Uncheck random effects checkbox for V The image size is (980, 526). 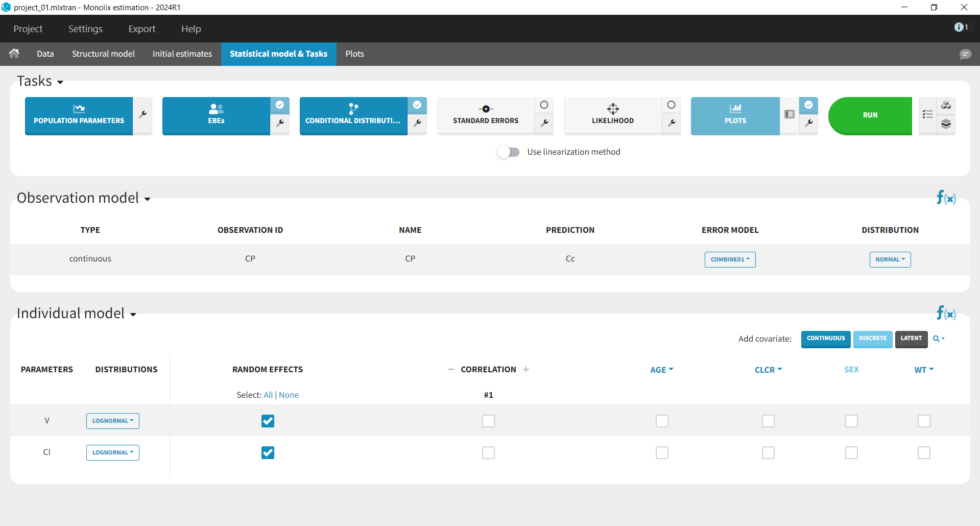[x=267, y=421]
